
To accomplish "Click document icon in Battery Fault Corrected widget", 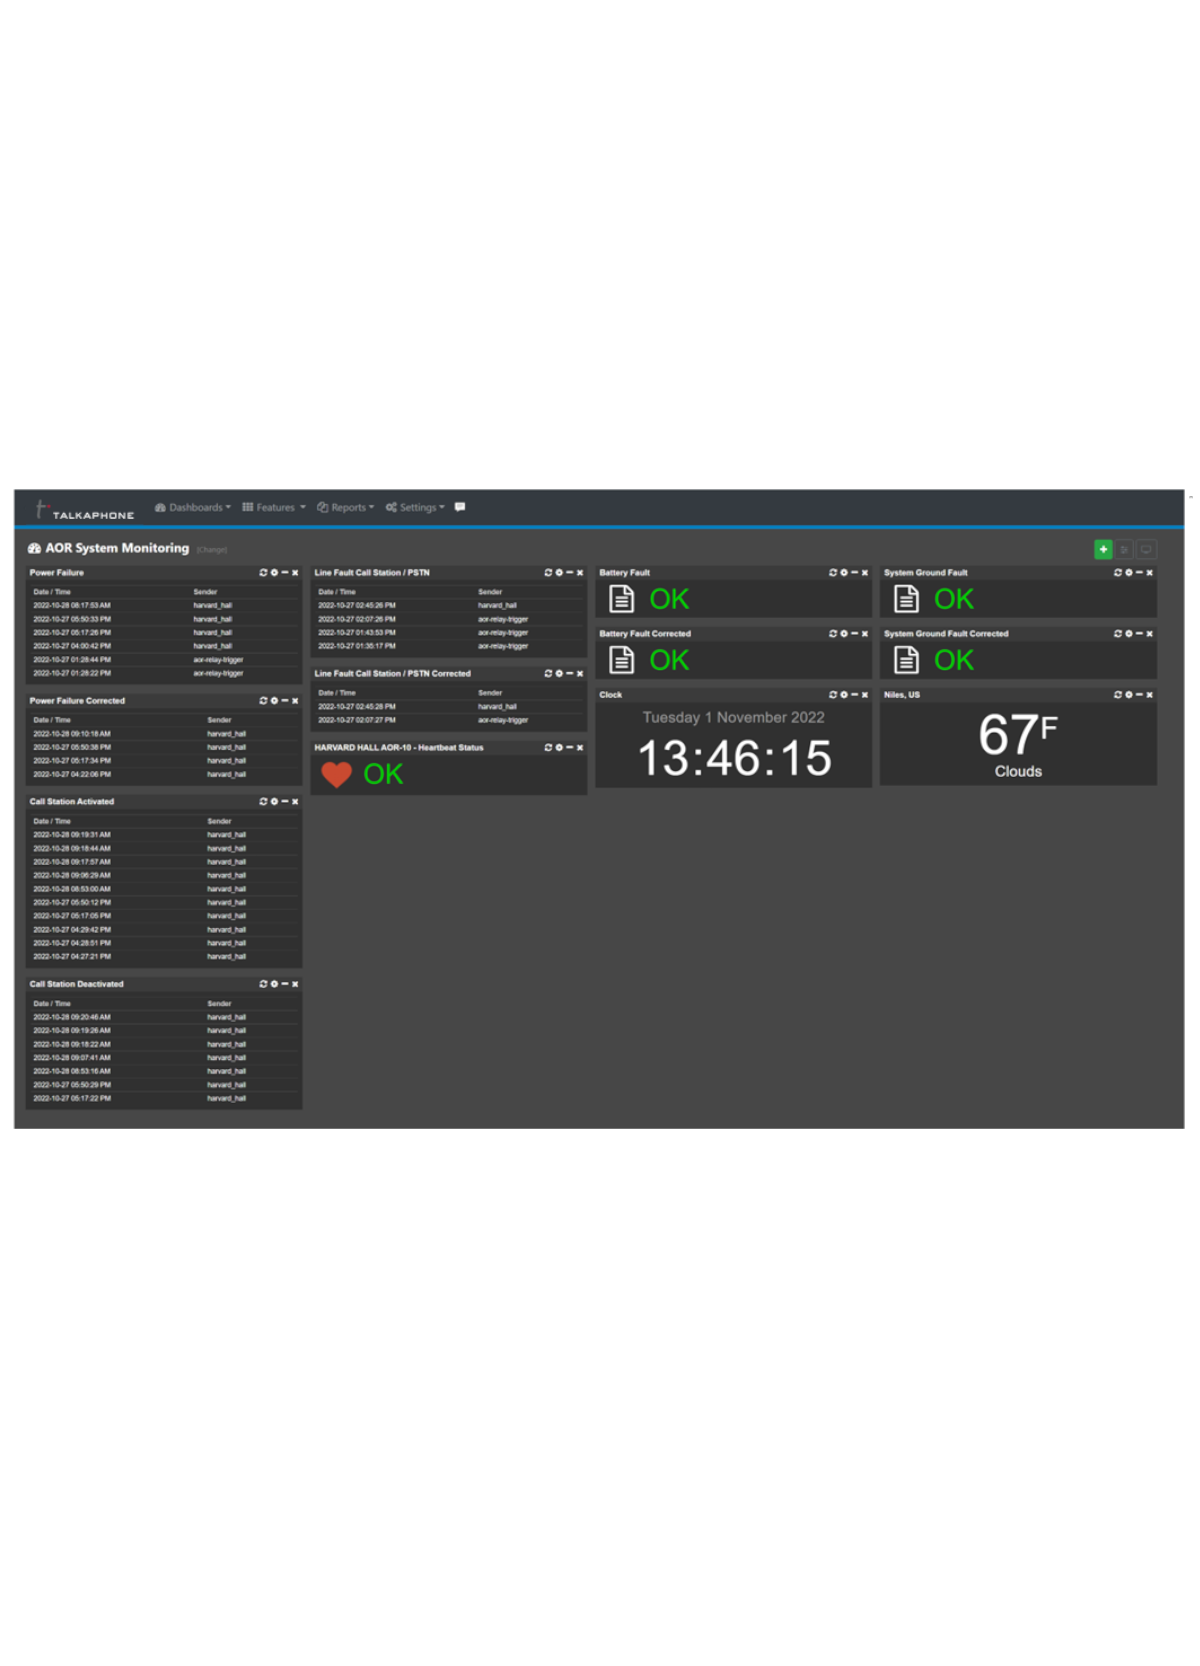I will 622,660.
